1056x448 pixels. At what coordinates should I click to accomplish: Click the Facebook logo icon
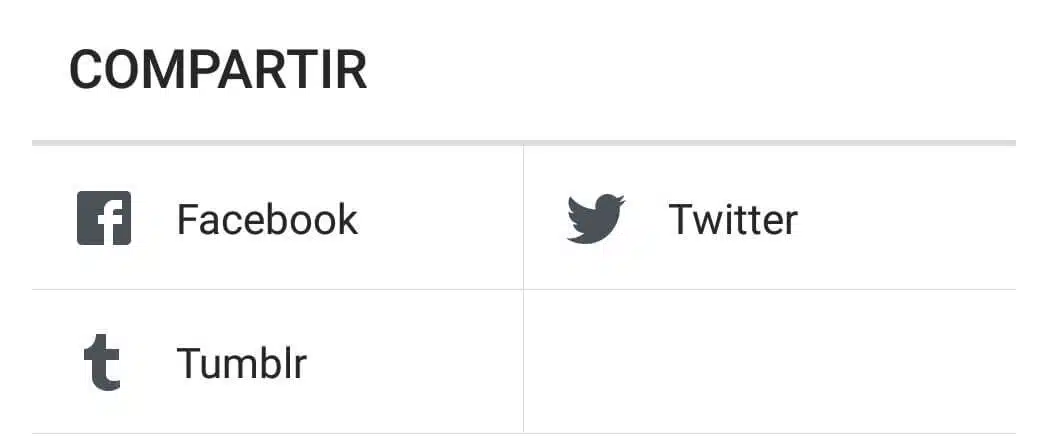(104, 218)
